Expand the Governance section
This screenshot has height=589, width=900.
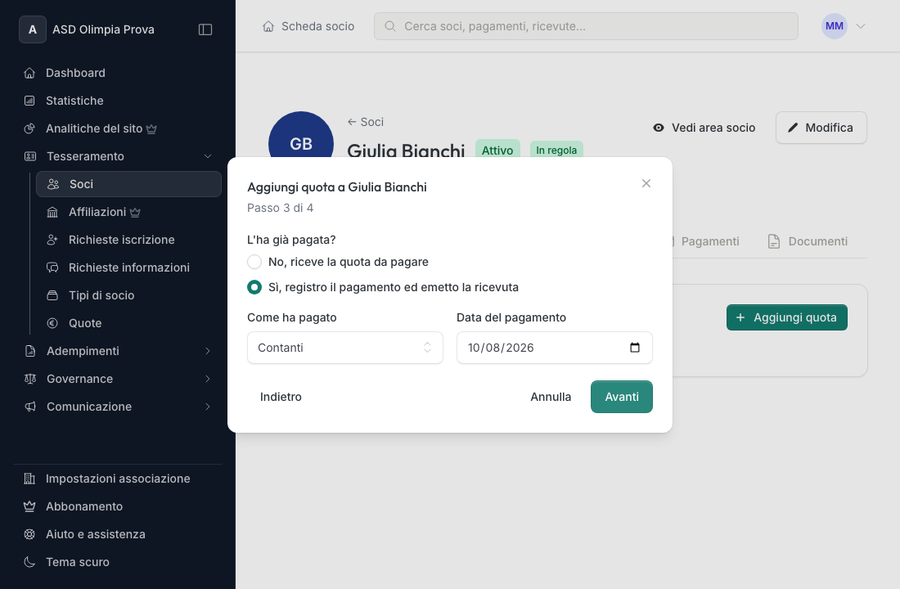click(118, 379)
